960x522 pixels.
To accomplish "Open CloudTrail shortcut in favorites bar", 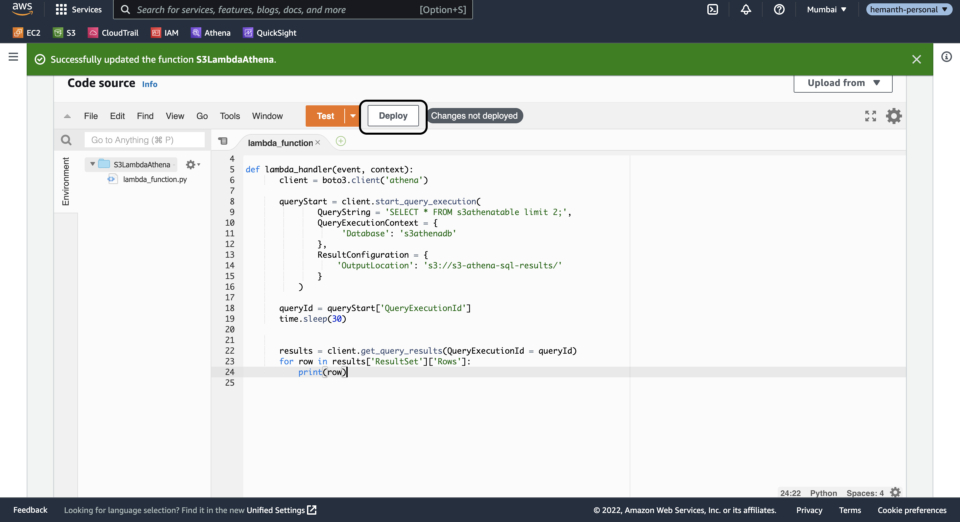I will [113, 33].
